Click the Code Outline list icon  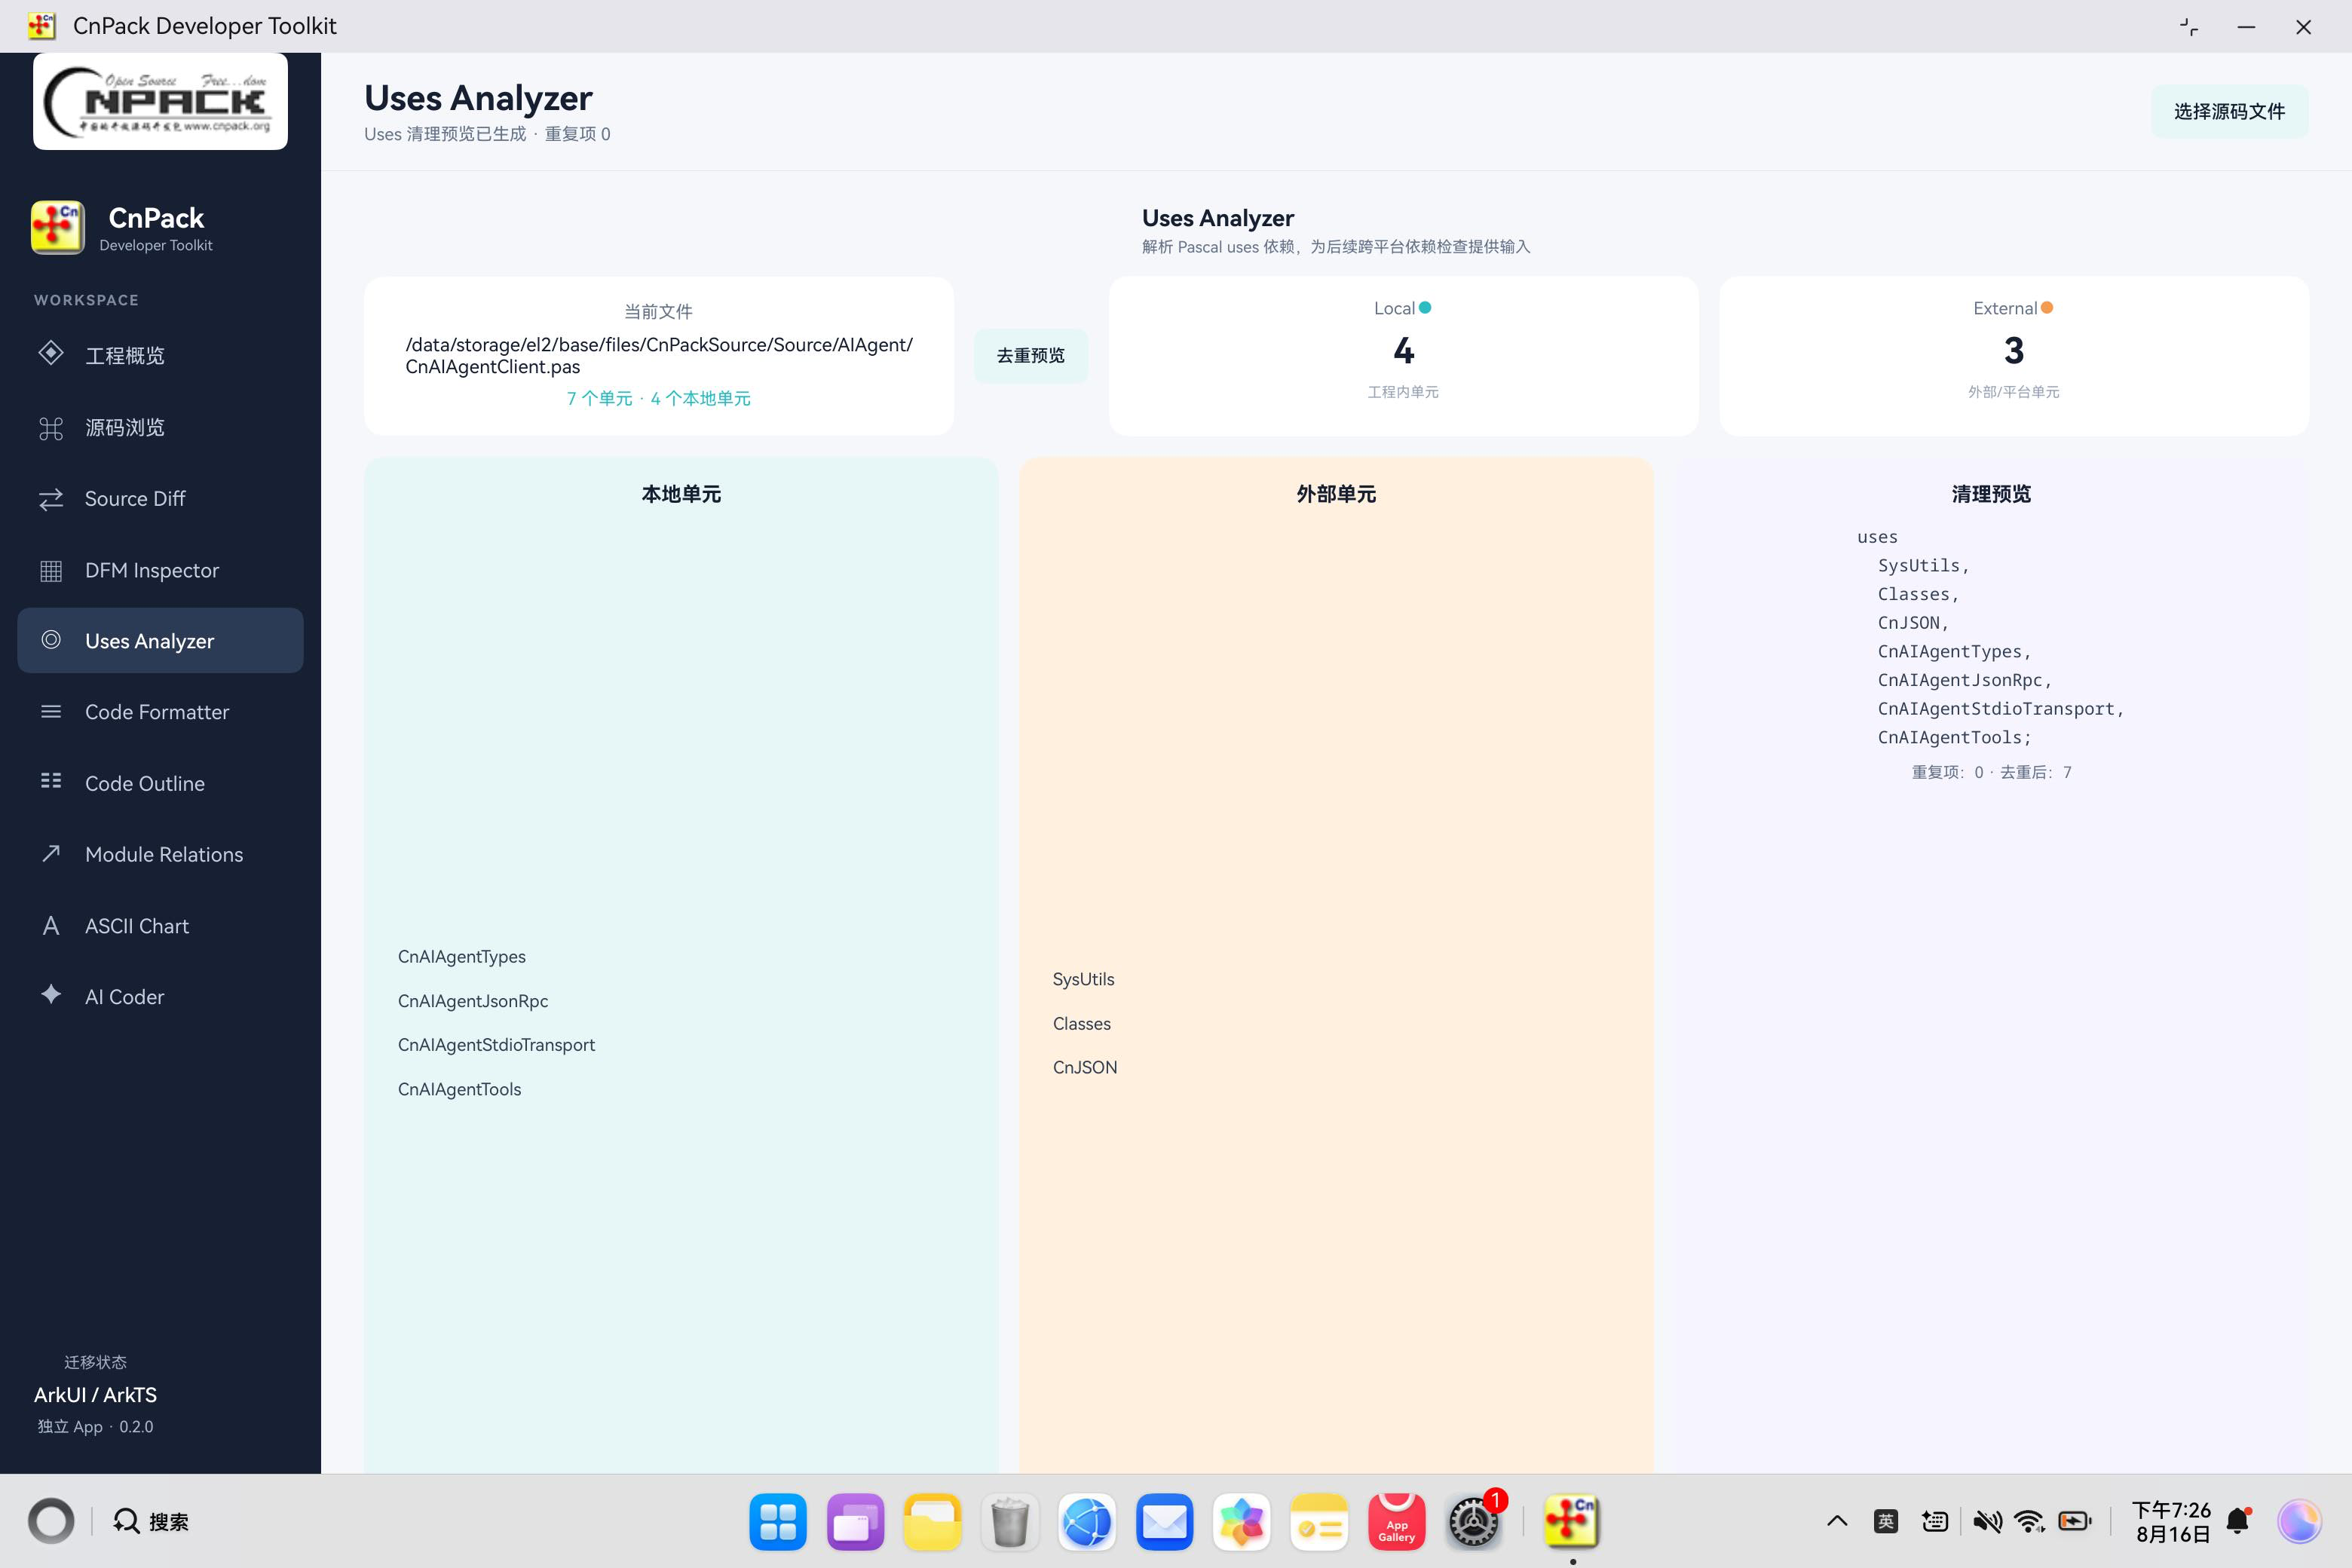(51, 781)
